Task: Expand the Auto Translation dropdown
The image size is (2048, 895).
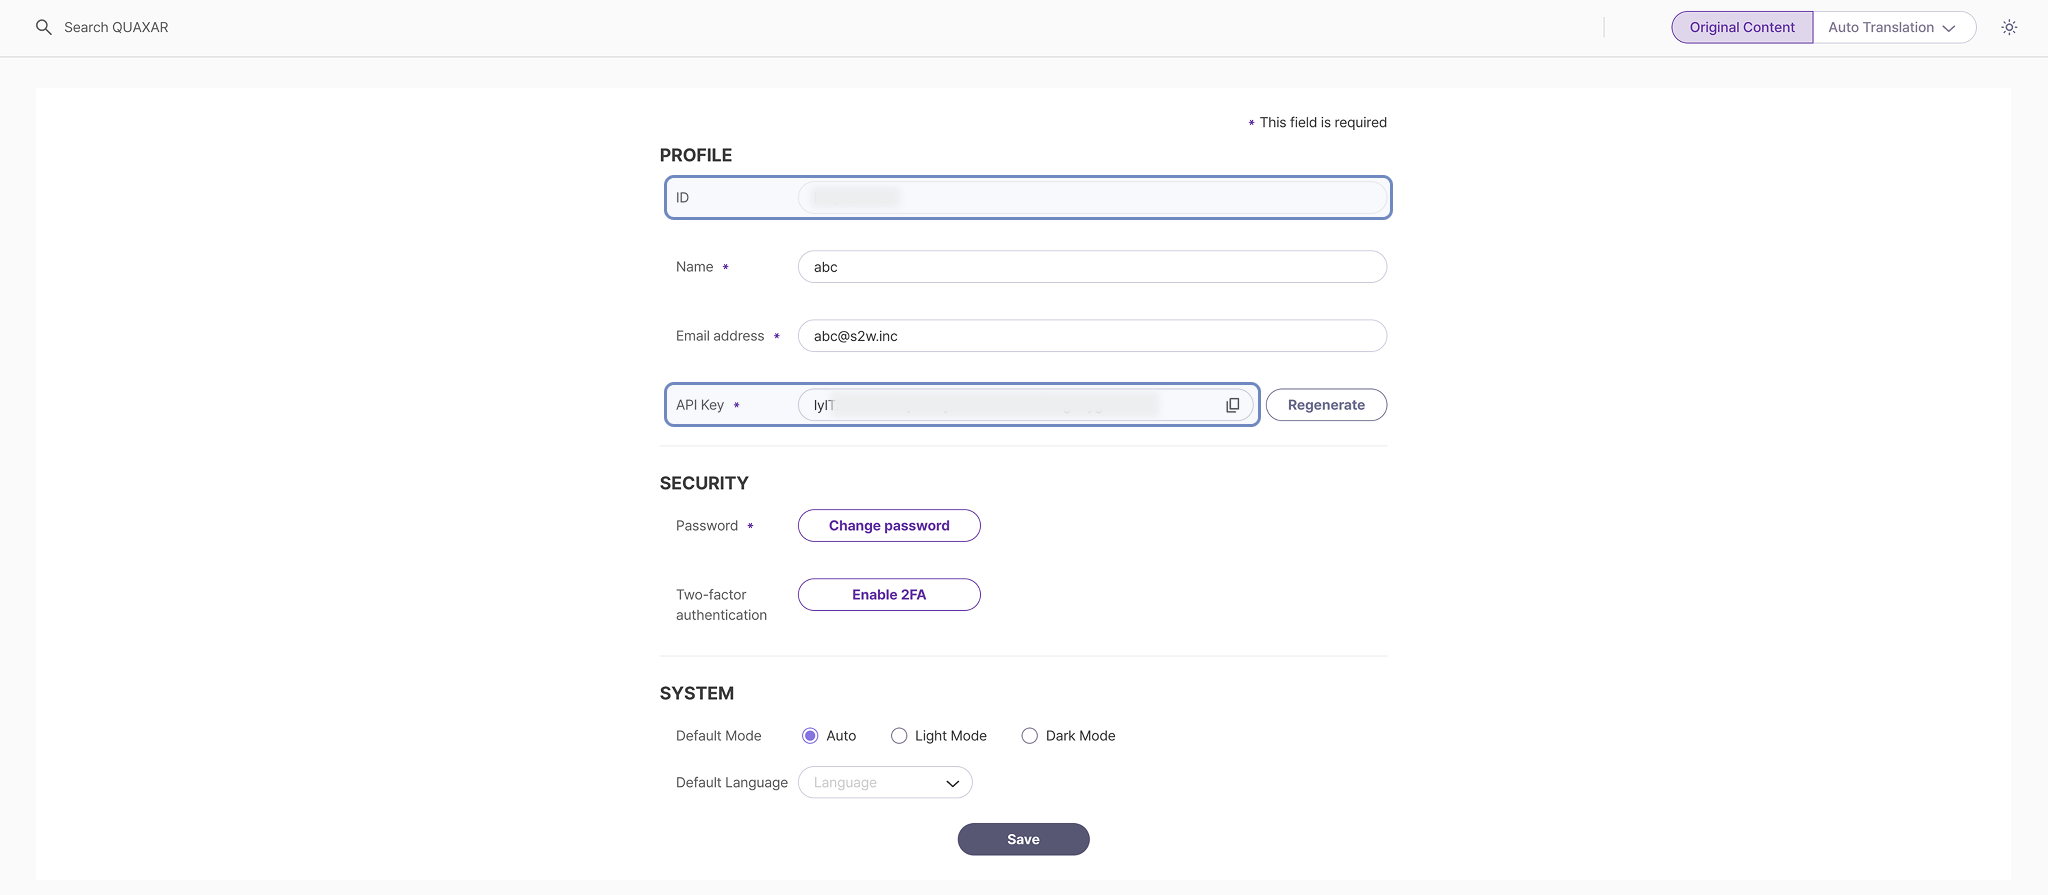Action: pos(1892,27)
